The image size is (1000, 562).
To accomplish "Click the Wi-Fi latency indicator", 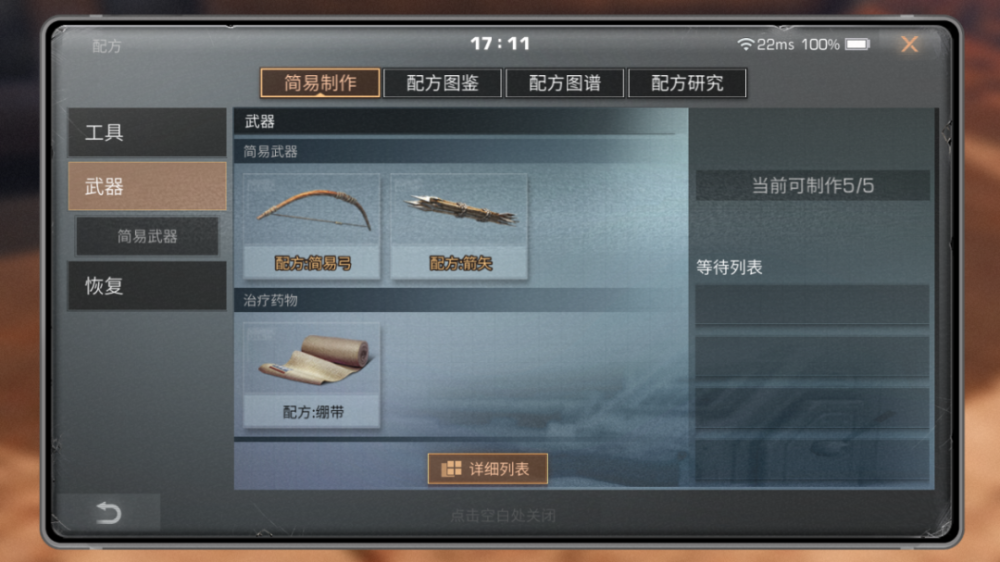I will pyautogui.click(x=765, y=45).
